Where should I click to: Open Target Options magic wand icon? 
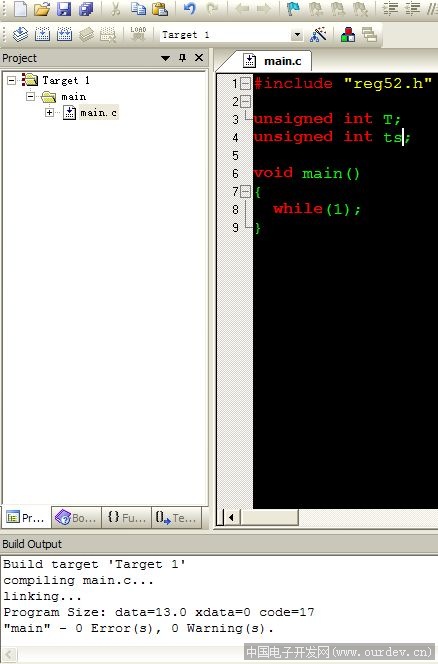pyautogui.click(x=318, y=35)
